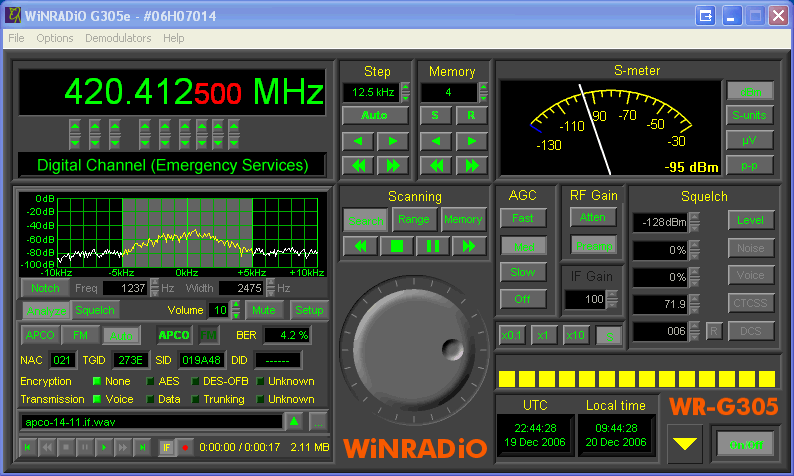
Task: Adjust the Notch Freq 1237 Hz spinner
Action: tap(154, 288)
